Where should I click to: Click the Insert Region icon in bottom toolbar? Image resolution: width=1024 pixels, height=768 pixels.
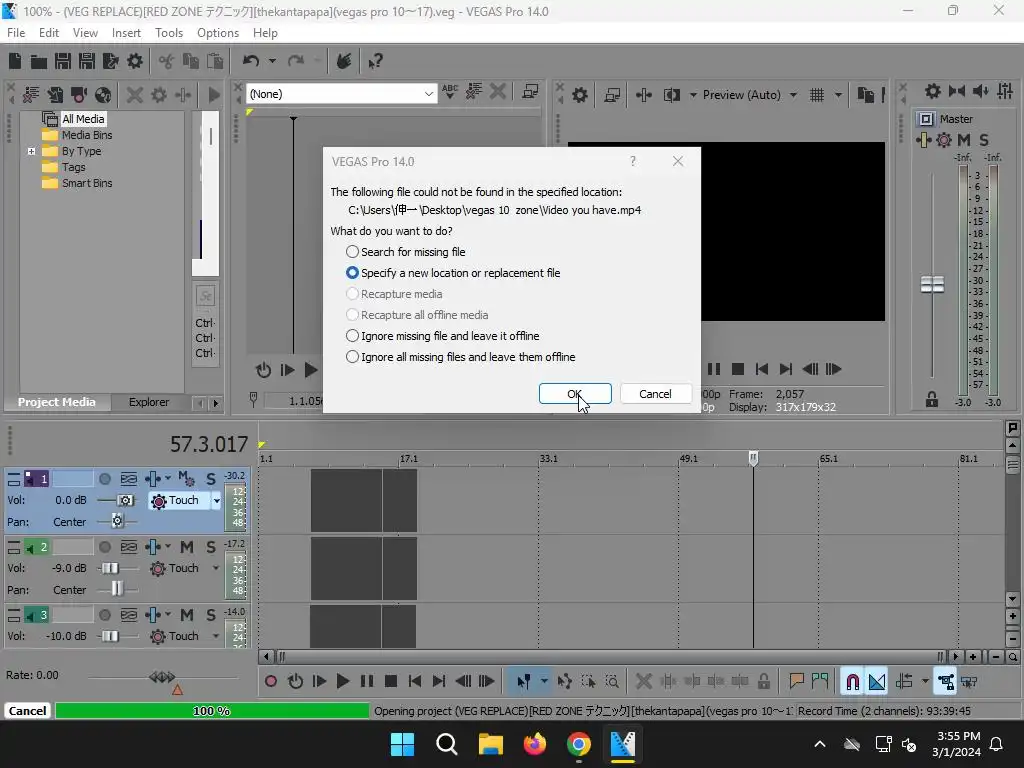[820, 682]
